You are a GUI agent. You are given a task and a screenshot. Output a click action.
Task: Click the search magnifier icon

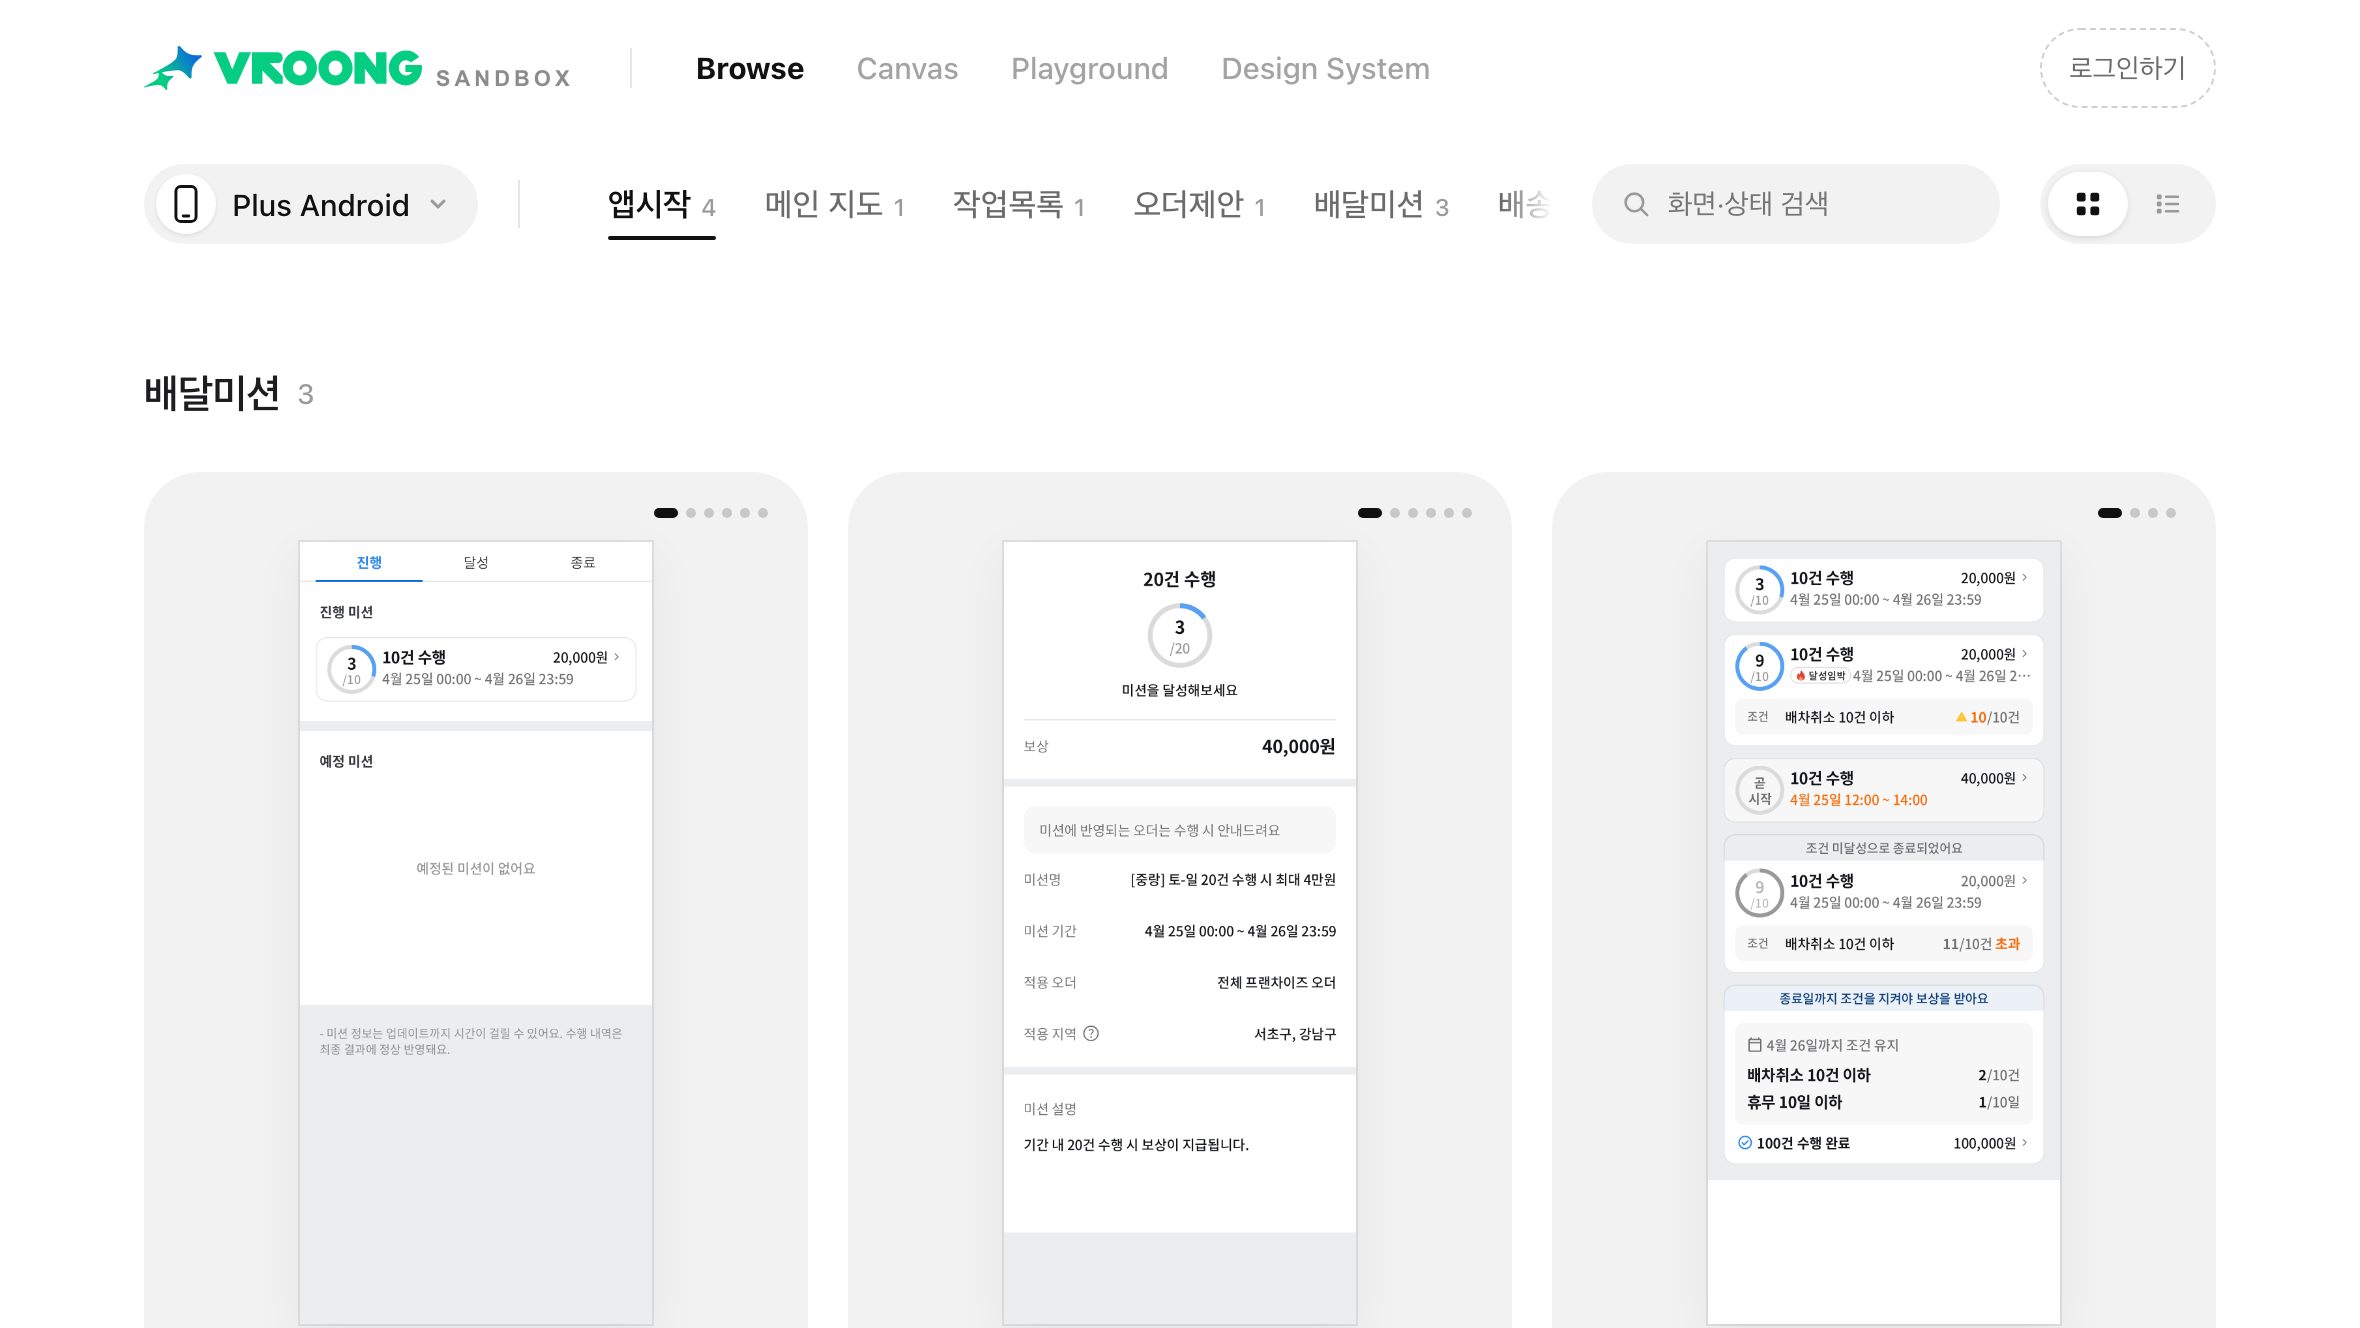click(1636, 204)
